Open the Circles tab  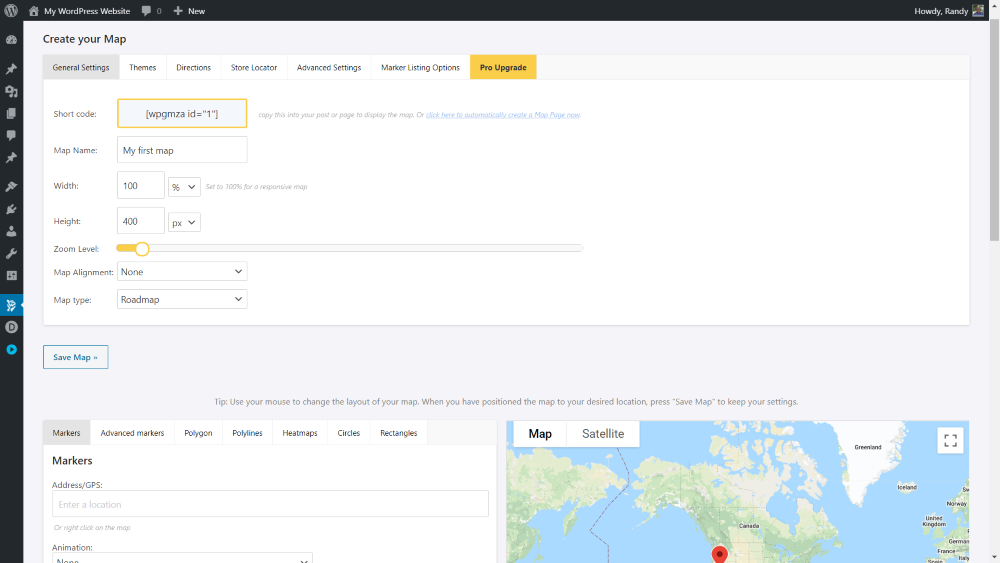coord(349,433)
